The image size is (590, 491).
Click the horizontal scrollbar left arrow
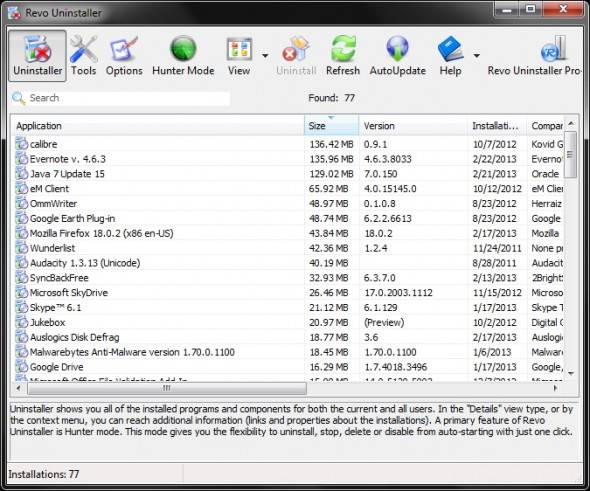(18, 388)
